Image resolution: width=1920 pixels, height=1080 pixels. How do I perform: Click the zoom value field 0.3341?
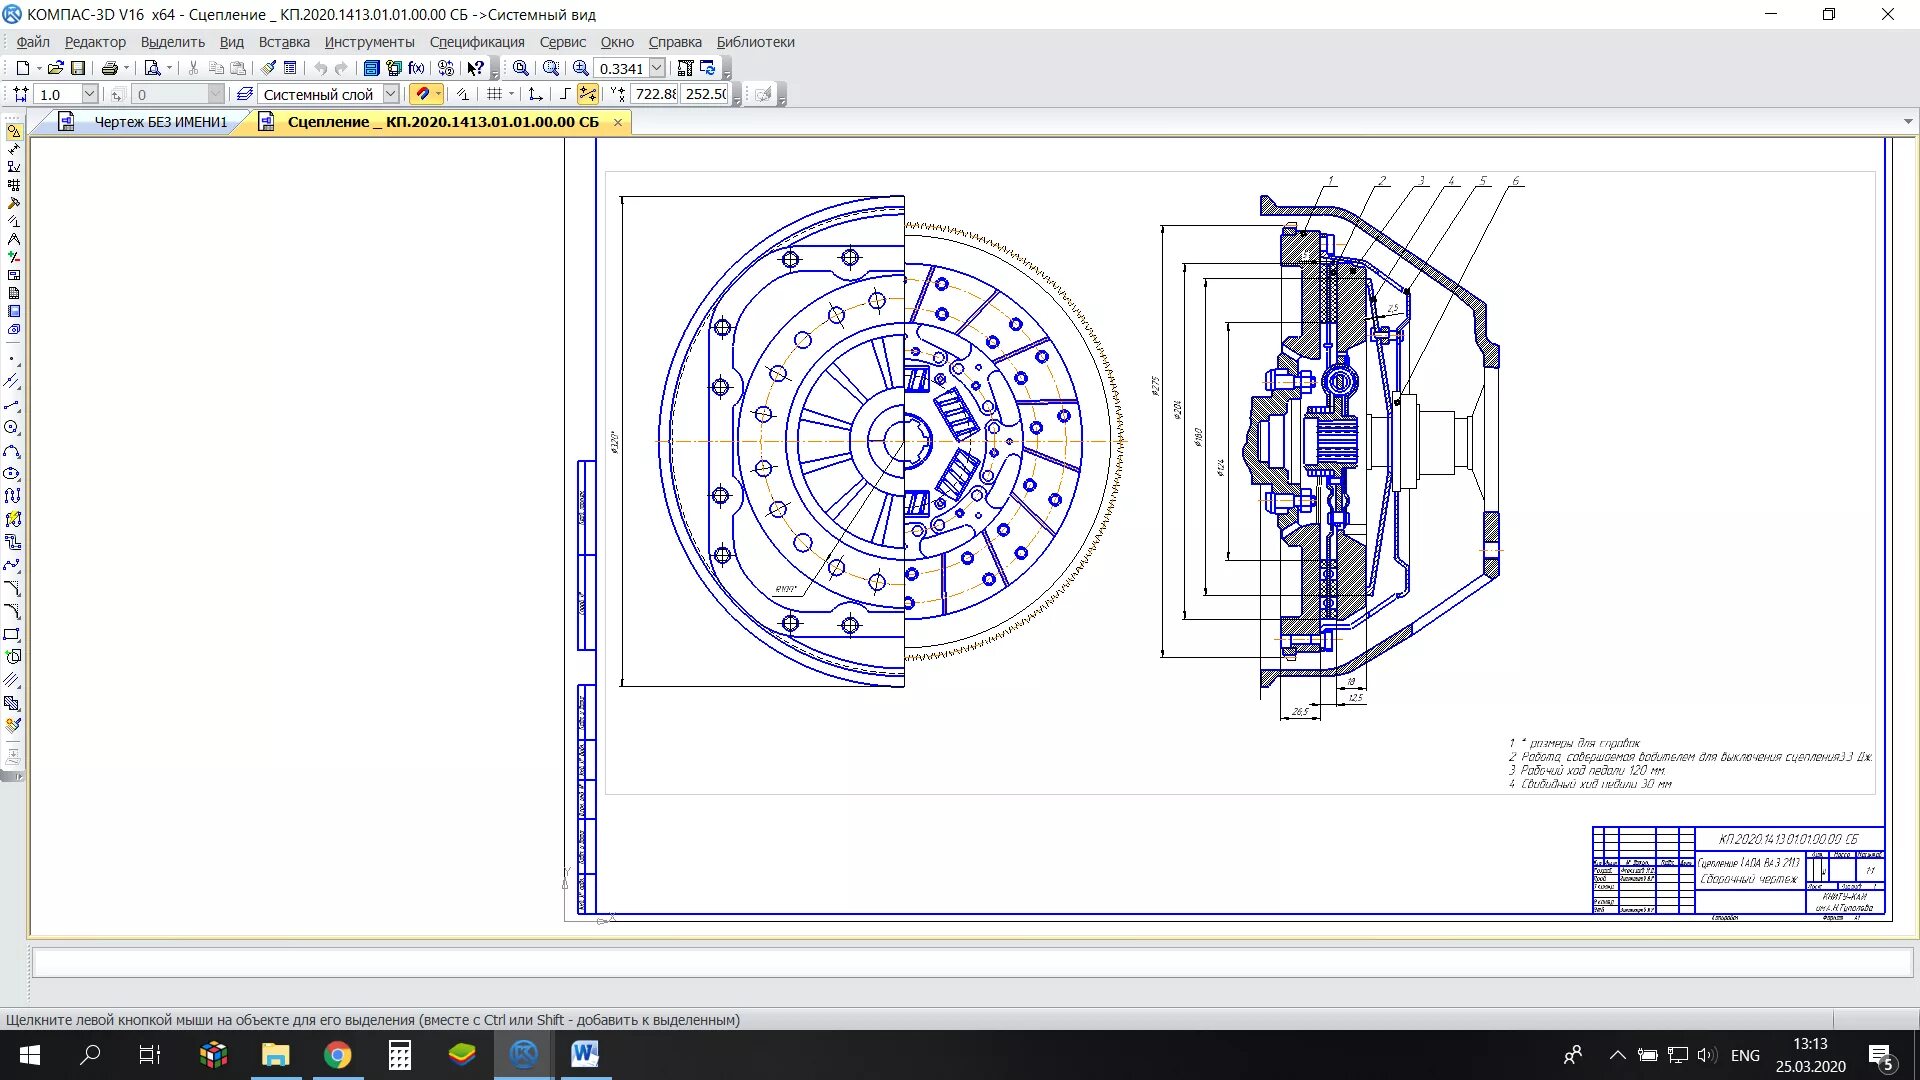[621, 68]
